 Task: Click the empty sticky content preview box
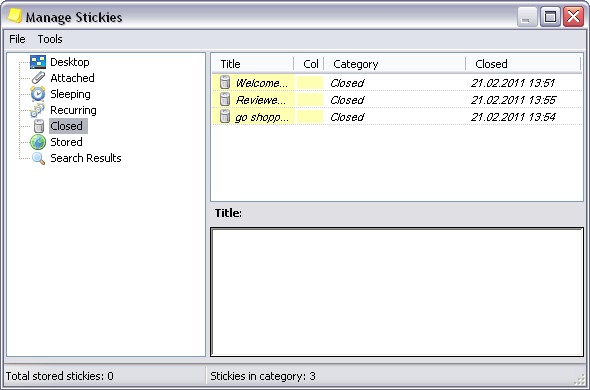397,292
